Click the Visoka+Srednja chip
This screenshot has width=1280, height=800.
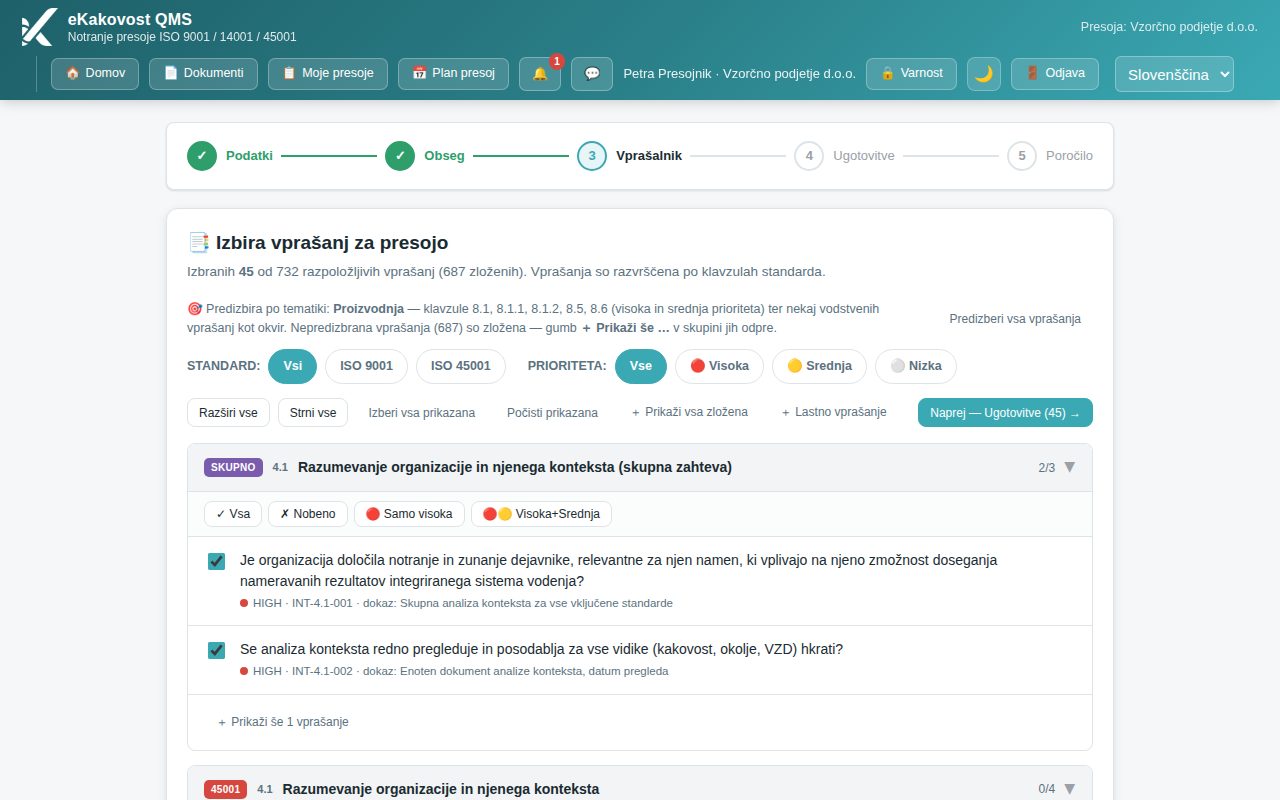[541, 514]
